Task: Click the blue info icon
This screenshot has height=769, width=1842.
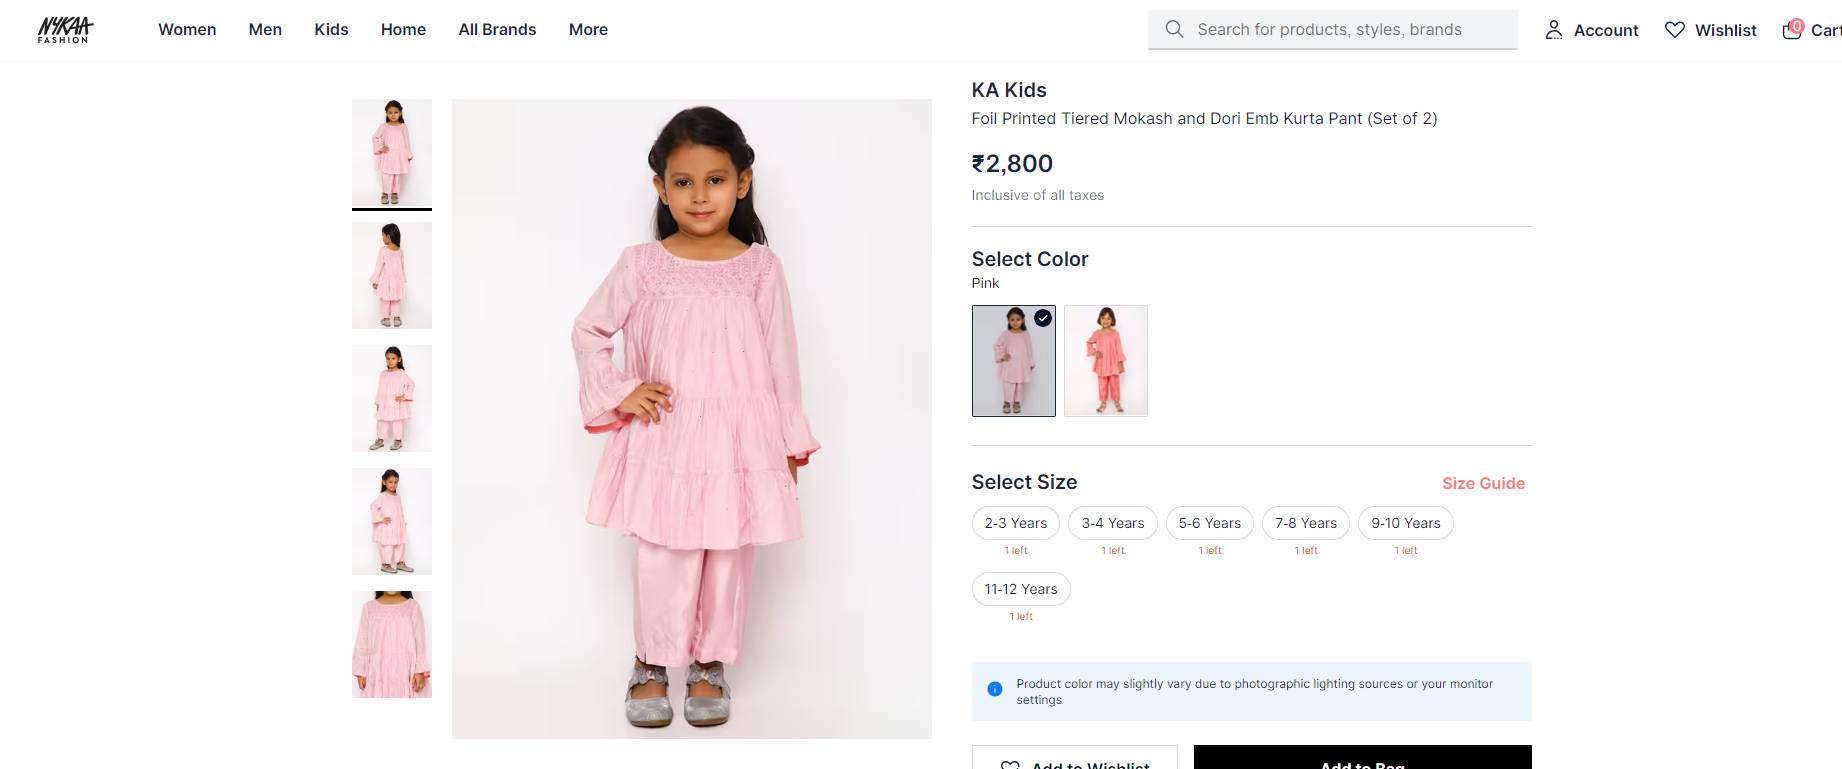Action: [995, 689]
